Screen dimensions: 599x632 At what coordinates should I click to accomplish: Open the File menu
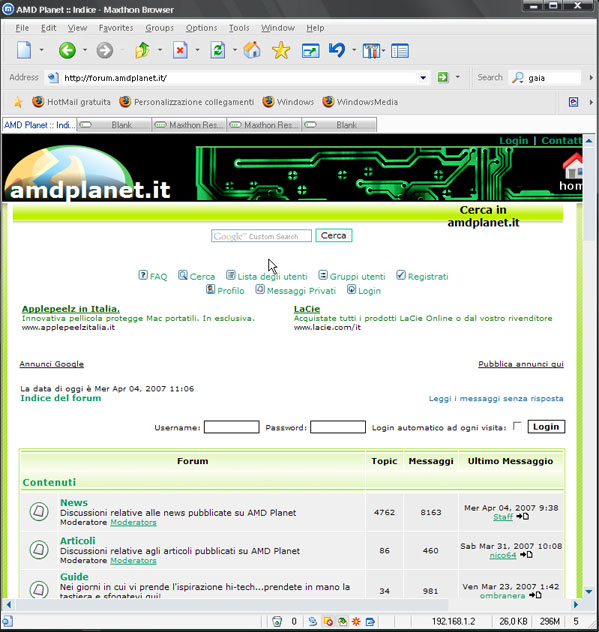[x=22, y=28]
